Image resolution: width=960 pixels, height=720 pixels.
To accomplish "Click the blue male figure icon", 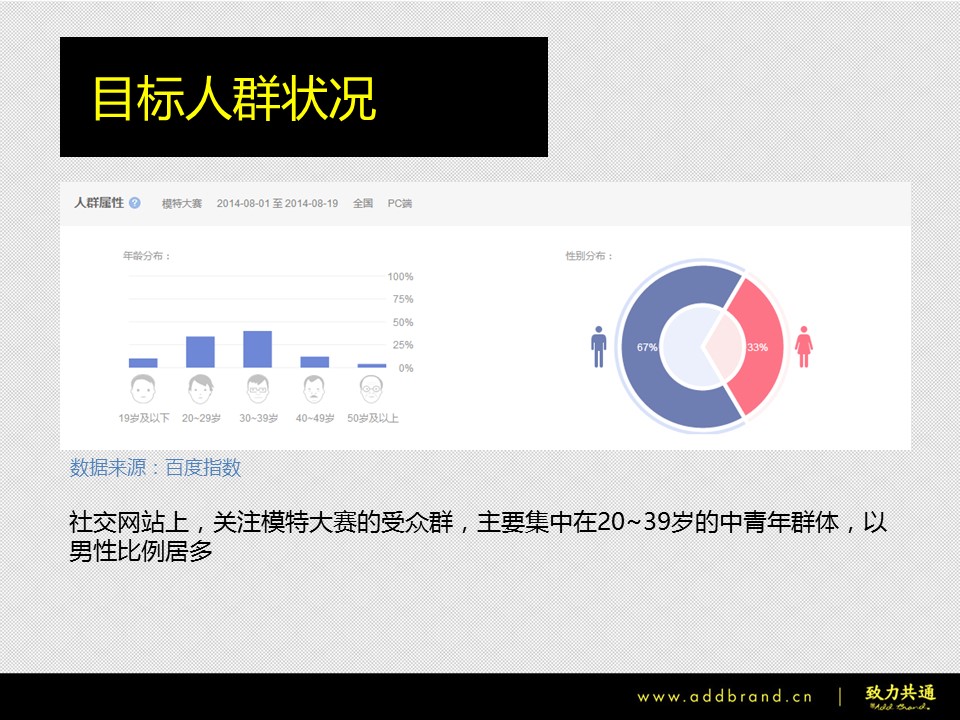I will [x=599, y=347].
